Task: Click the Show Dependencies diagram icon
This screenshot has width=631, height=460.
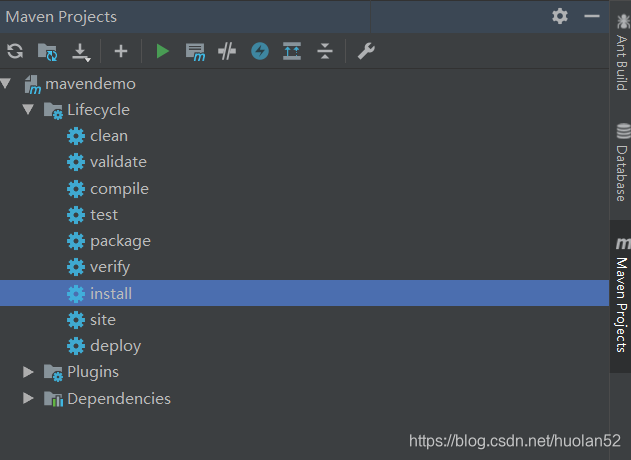Action: [x=292, y=51]
